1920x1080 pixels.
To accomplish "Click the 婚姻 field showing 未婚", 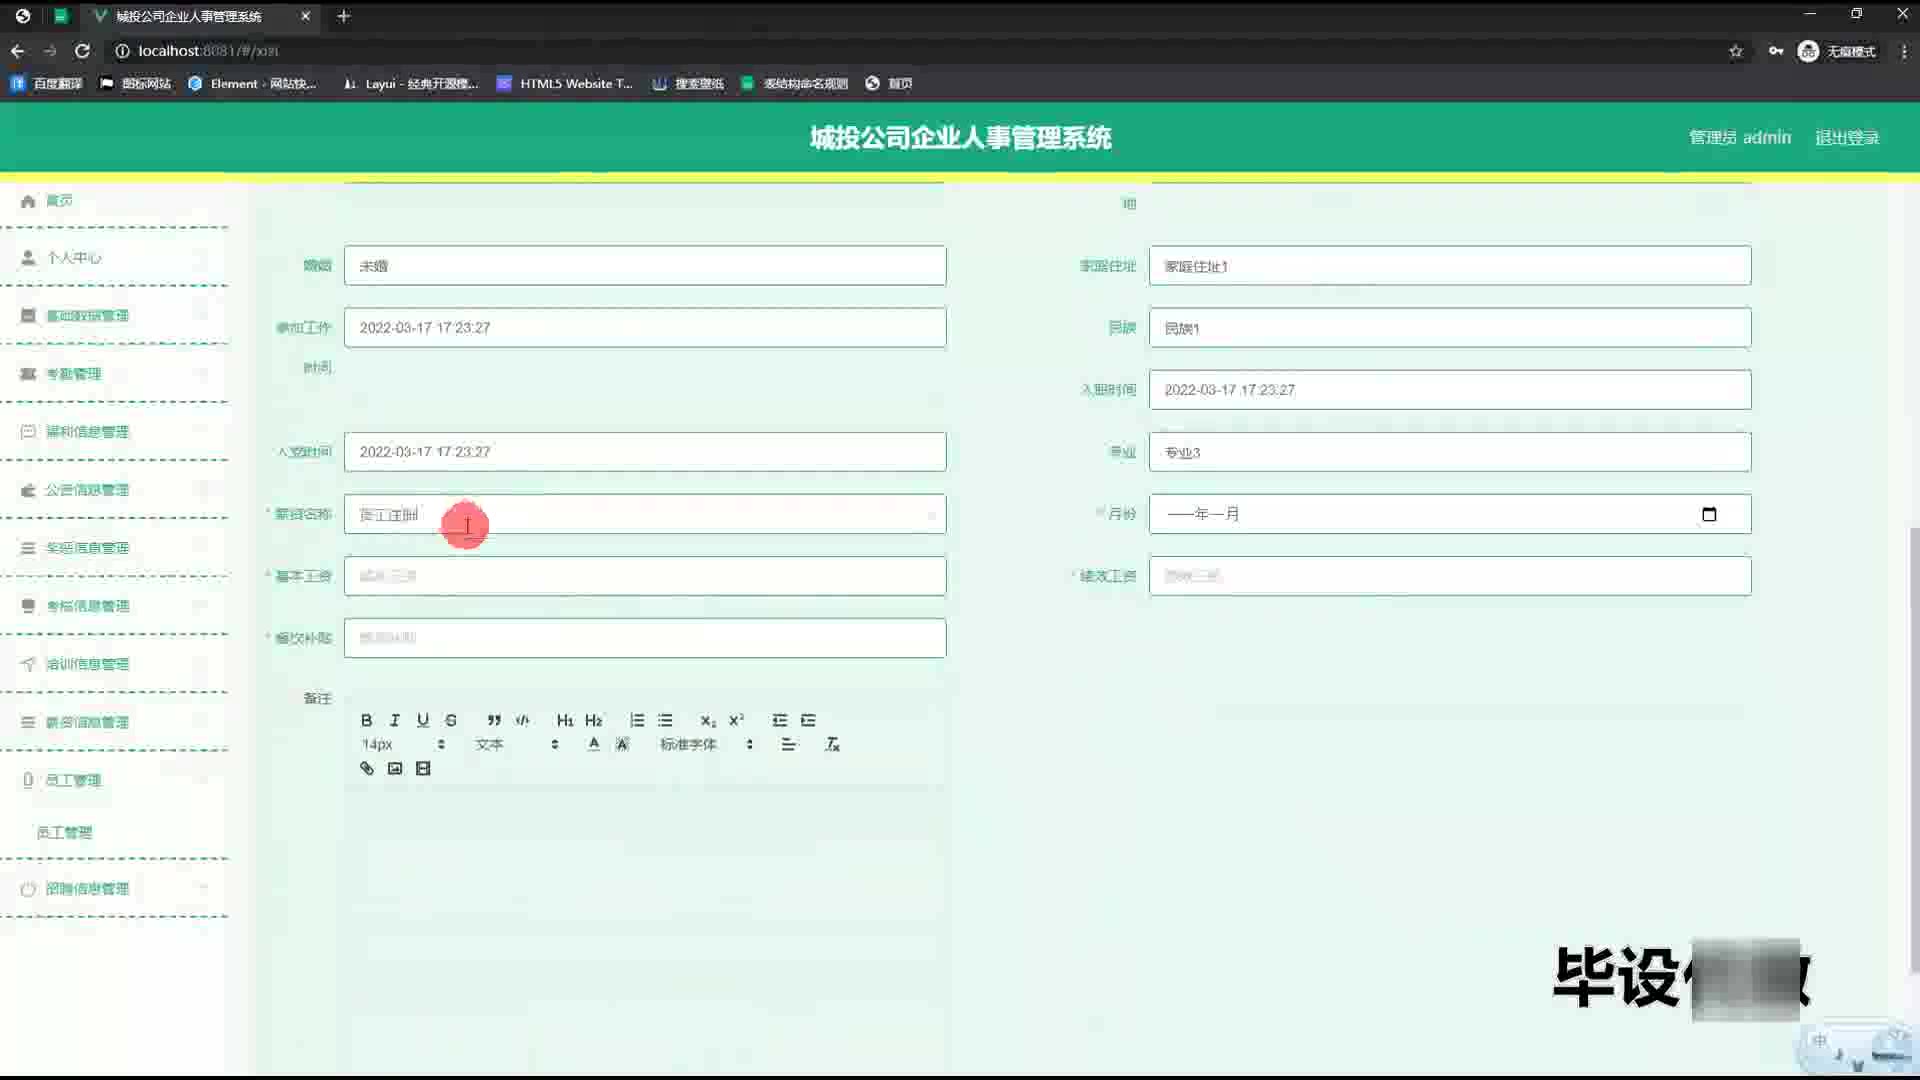I will tap(645, 266).
